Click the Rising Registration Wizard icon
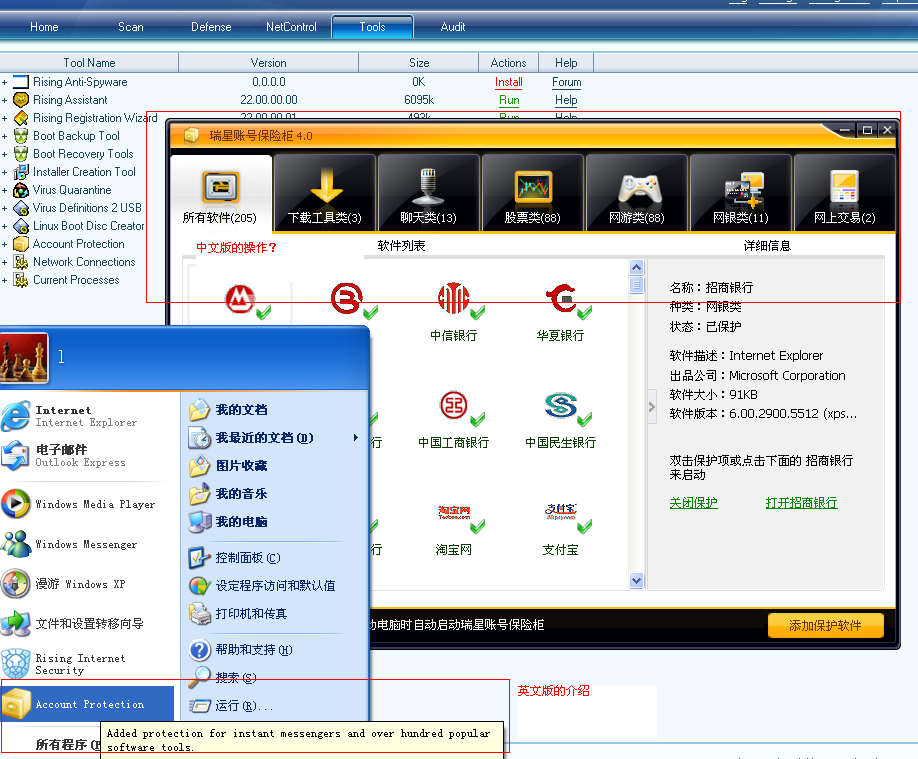This screenshot has width=918, height=759. [x=20, y=118]
